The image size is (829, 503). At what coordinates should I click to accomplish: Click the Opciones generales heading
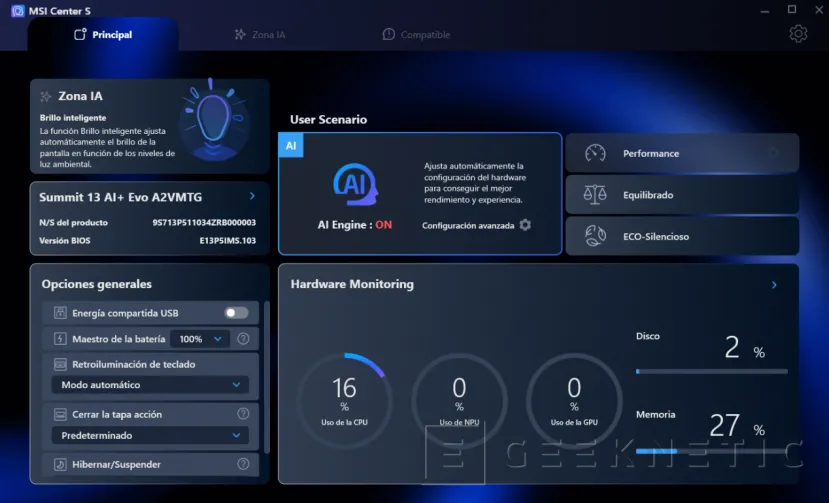97,284
